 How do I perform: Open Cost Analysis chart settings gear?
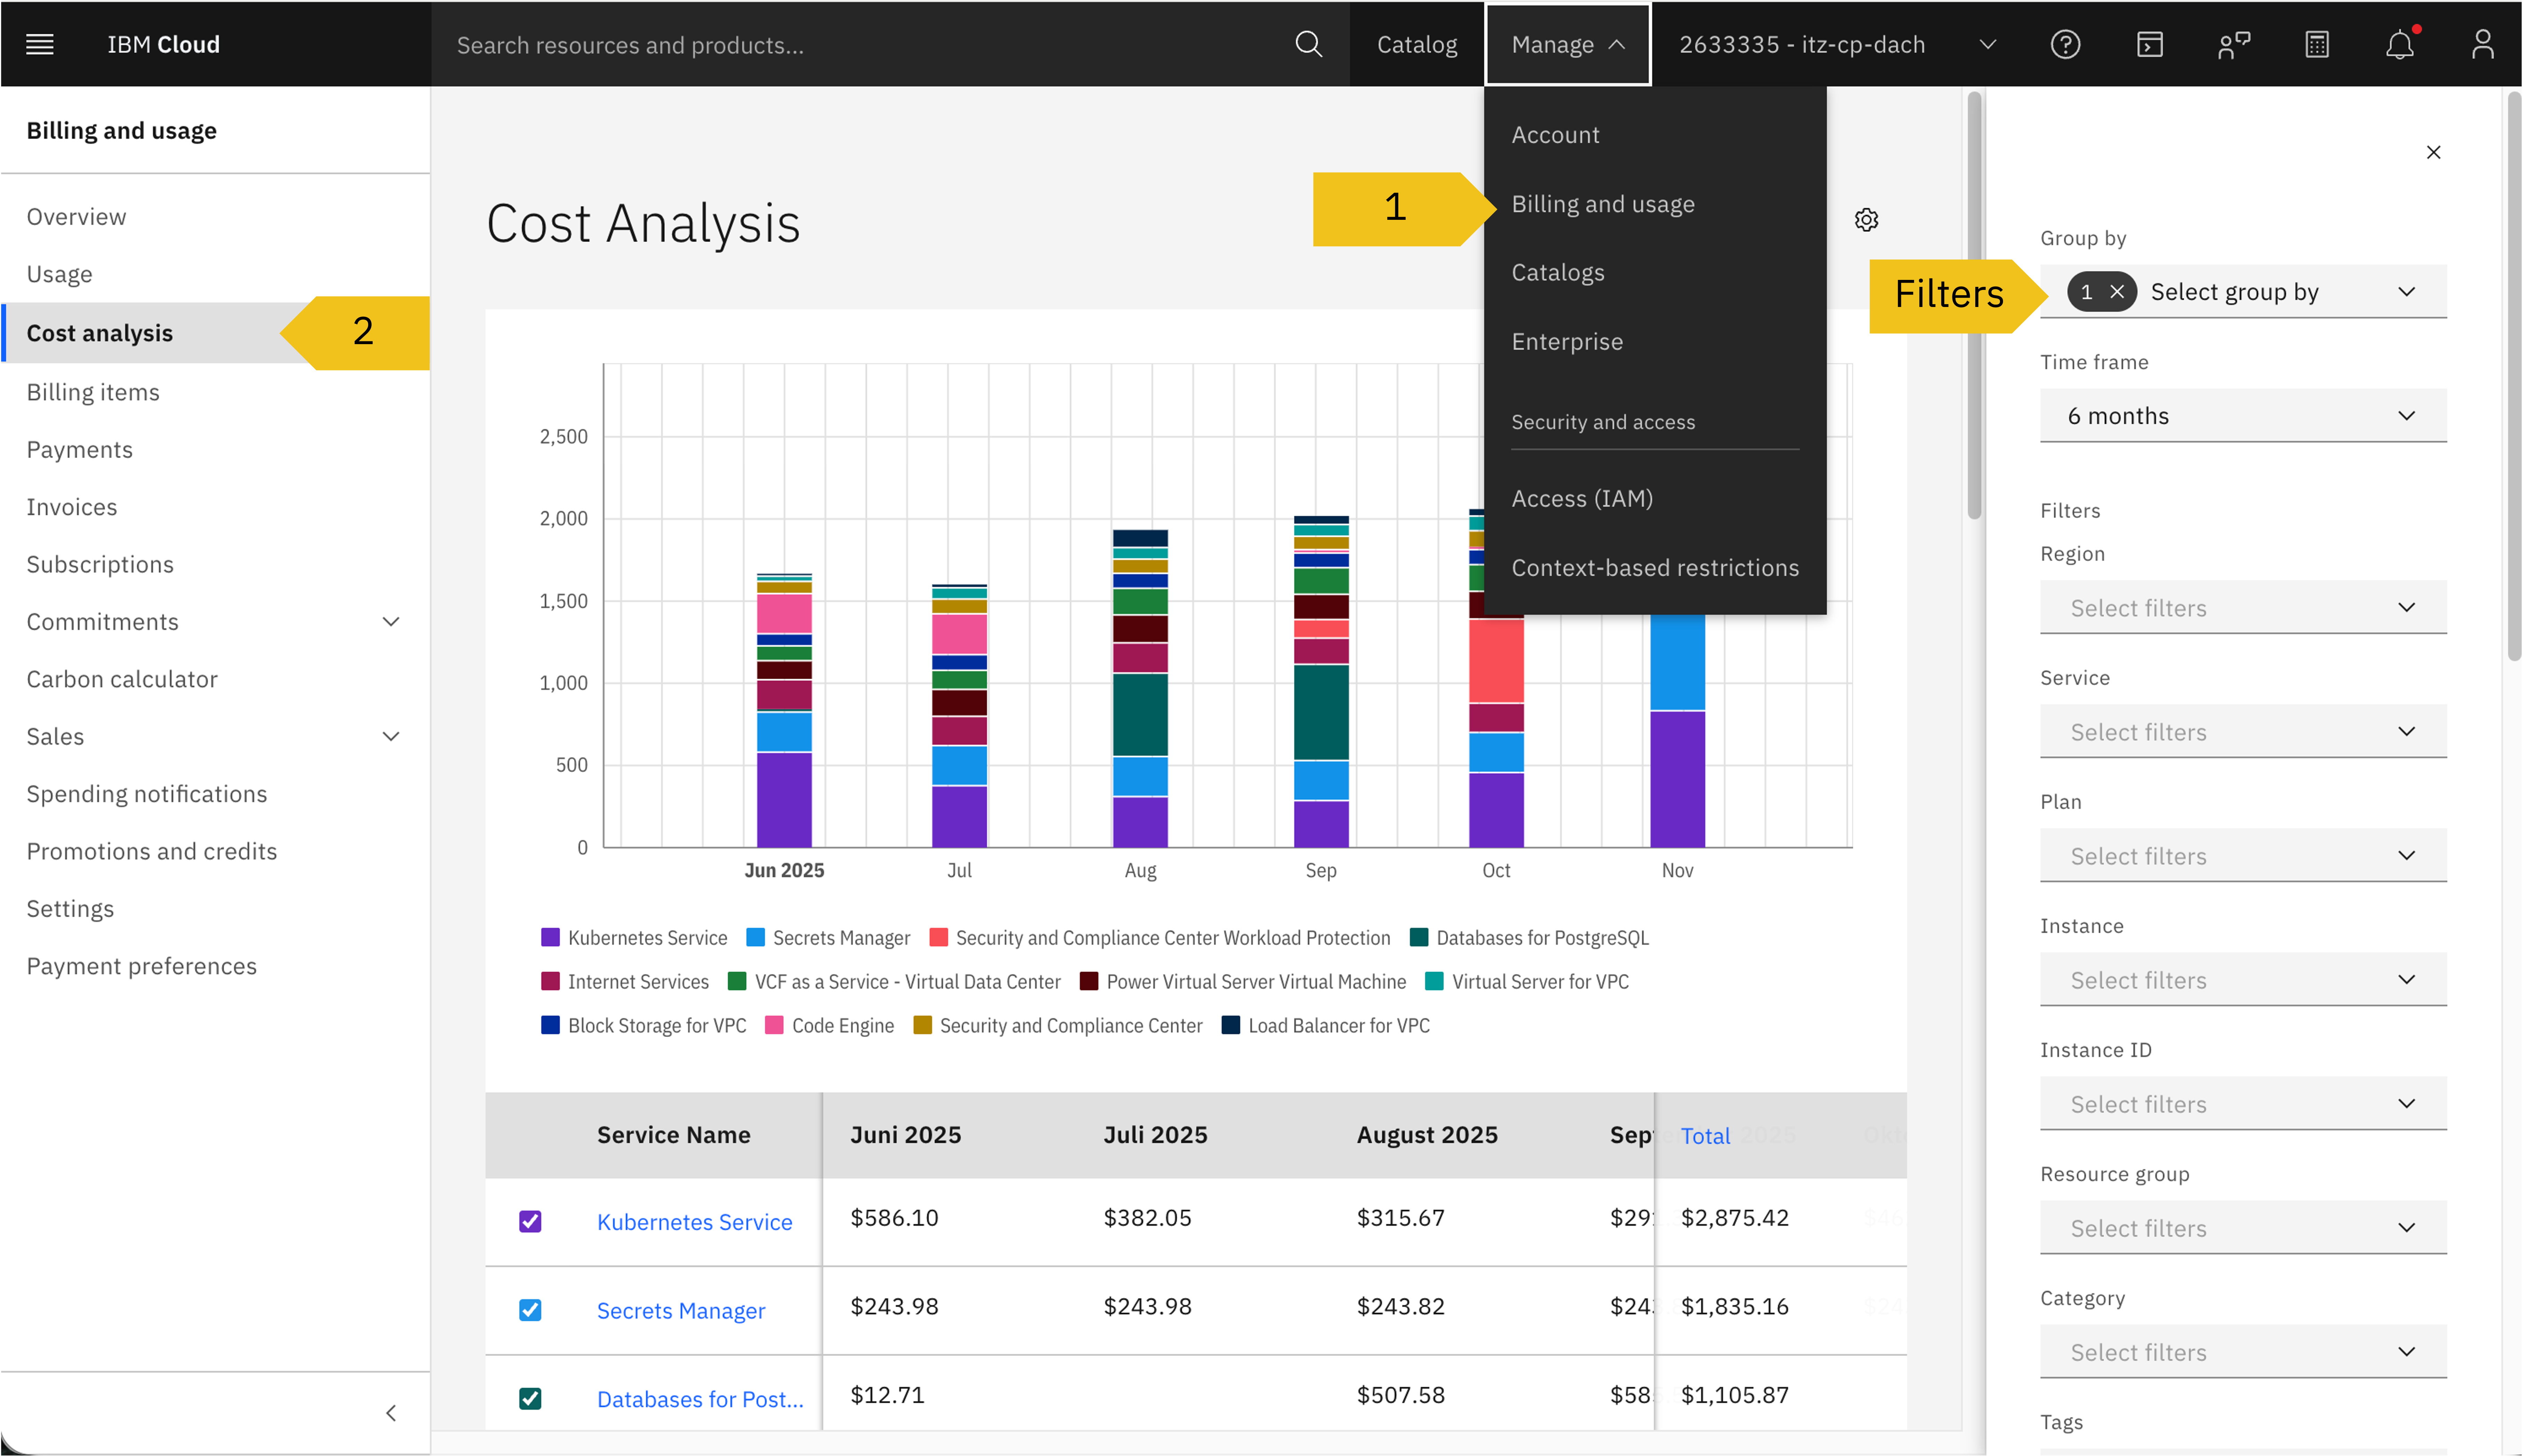(1866, 220)
